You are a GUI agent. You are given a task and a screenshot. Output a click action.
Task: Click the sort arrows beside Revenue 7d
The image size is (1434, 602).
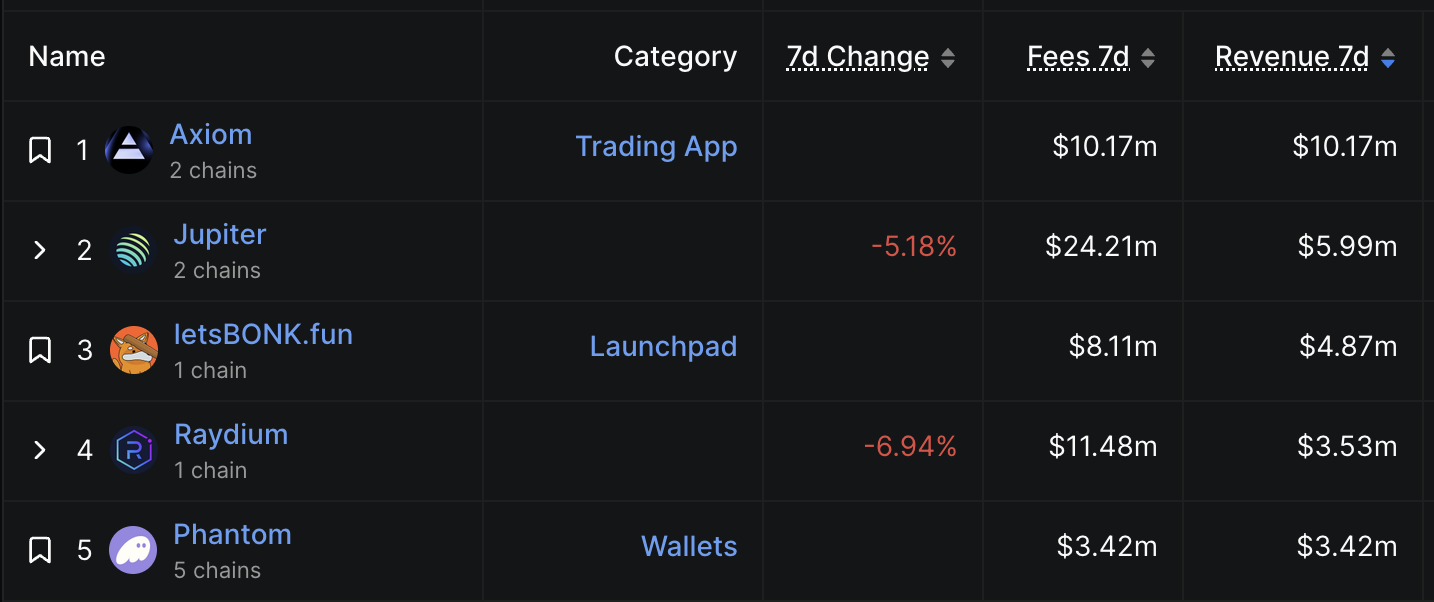click(1388, 57)
